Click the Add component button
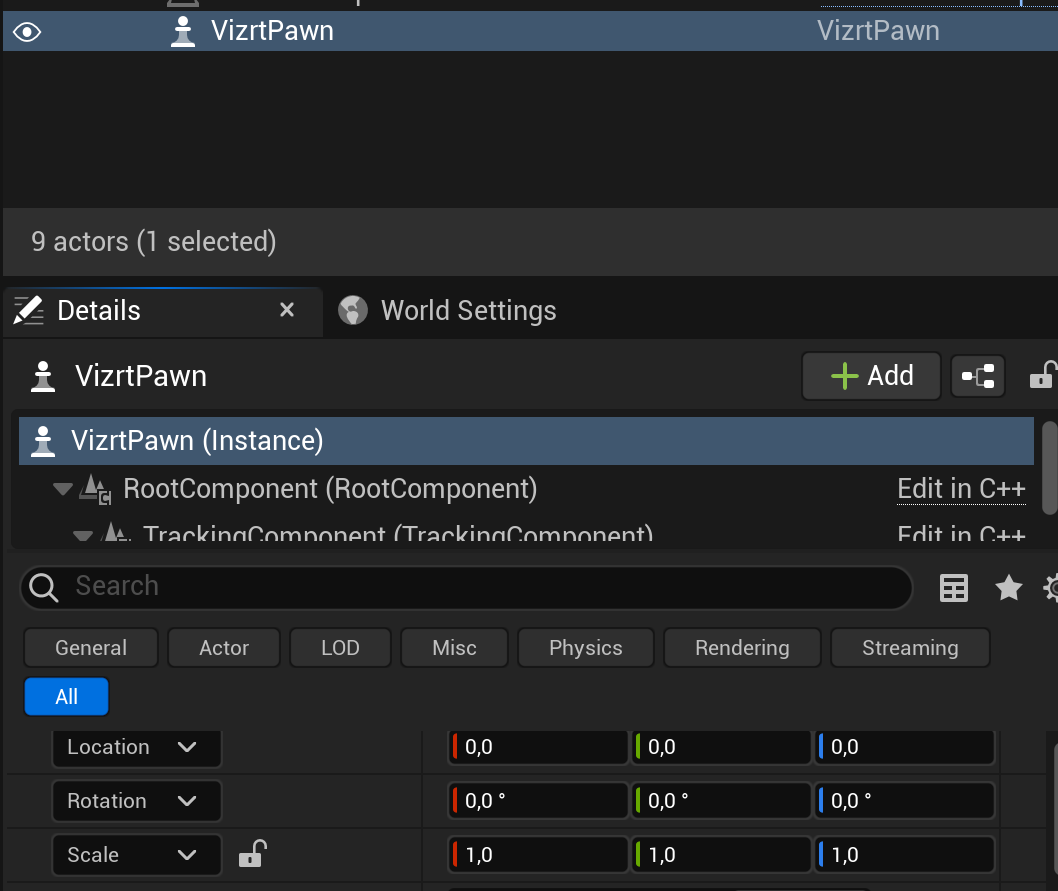The image size is (1058, 891). coord(871,376)
